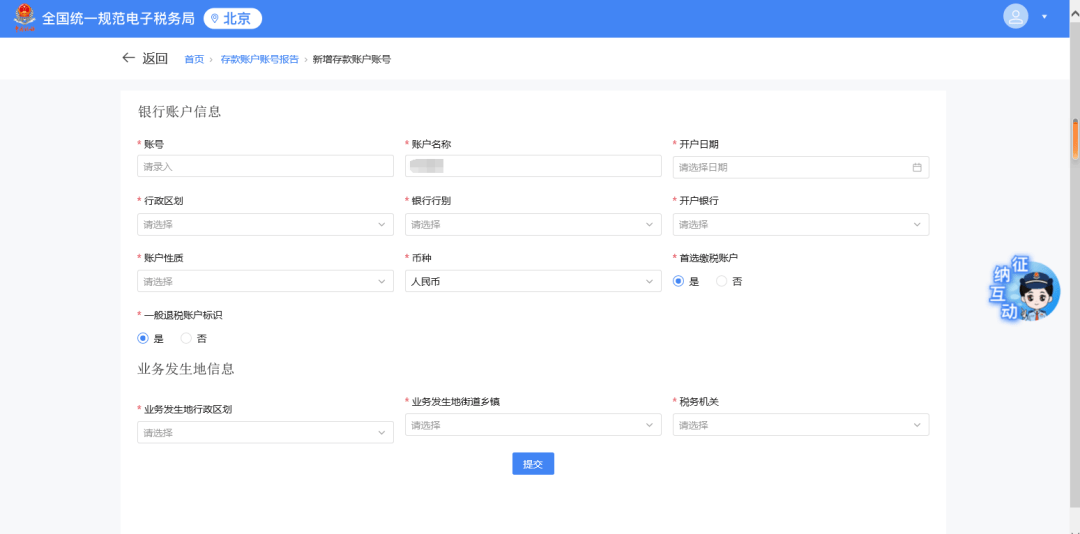Select 是 for 首选缴税账户

click(x=679, y=282)
